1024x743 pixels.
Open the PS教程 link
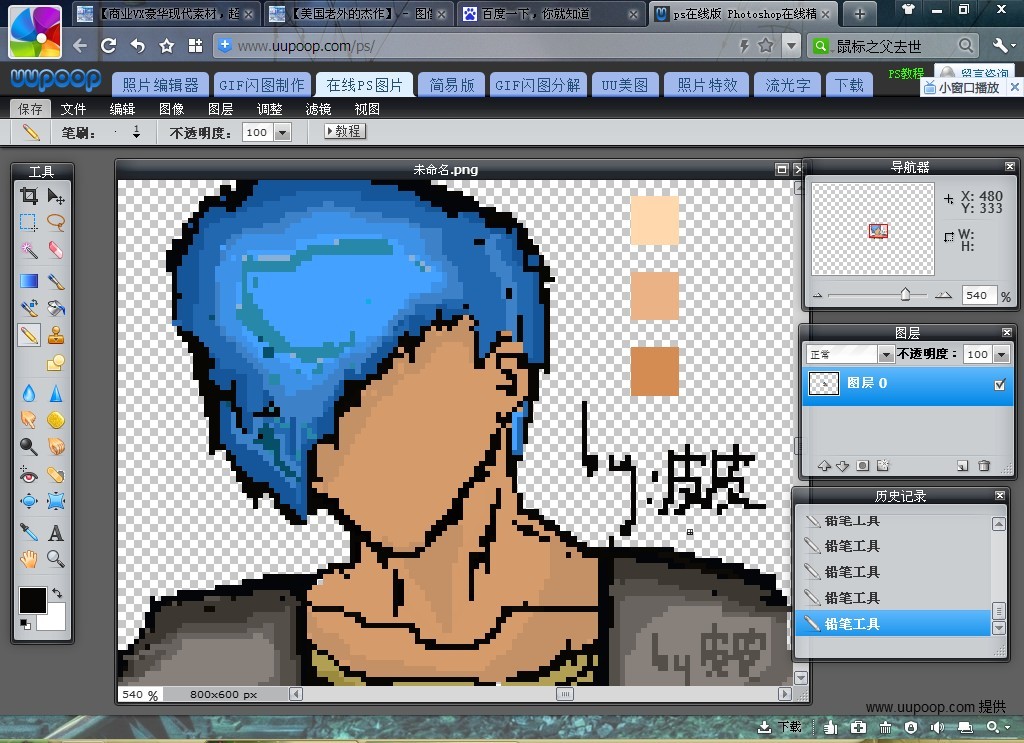(x=906, y=73)
